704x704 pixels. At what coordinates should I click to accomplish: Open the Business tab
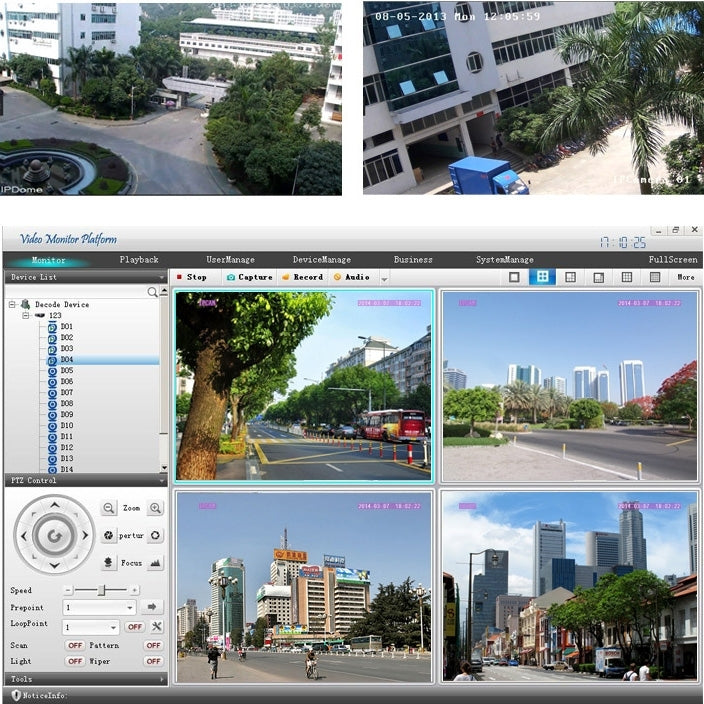click(x=413, y=260)
